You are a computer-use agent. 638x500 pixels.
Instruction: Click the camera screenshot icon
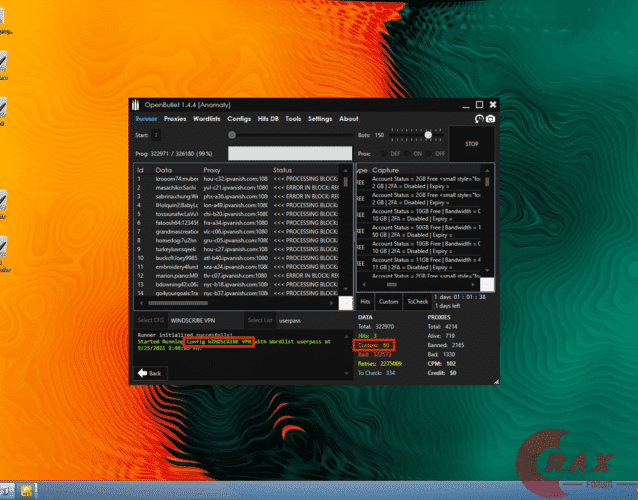(x=490, y=119)
